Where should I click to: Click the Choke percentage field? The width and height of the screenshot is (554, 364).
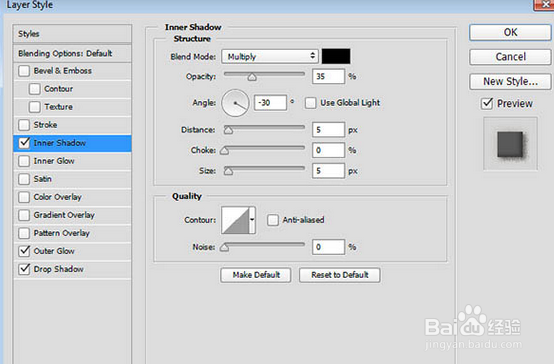click(328, 151)
